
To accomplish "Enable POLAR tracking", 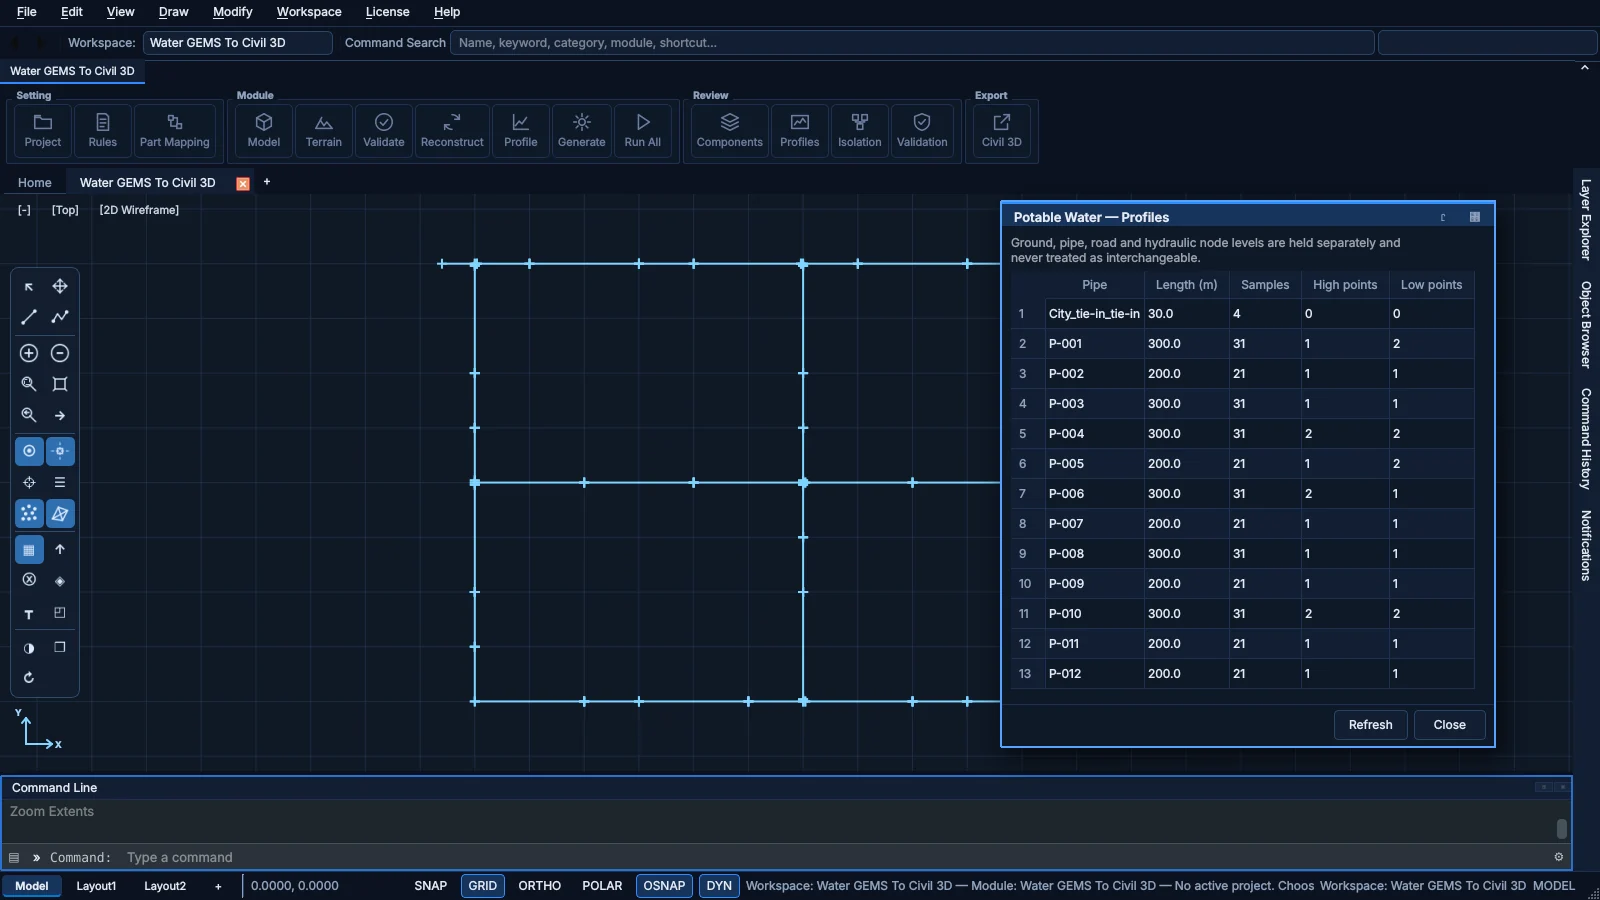I will (x=602, y=886).
